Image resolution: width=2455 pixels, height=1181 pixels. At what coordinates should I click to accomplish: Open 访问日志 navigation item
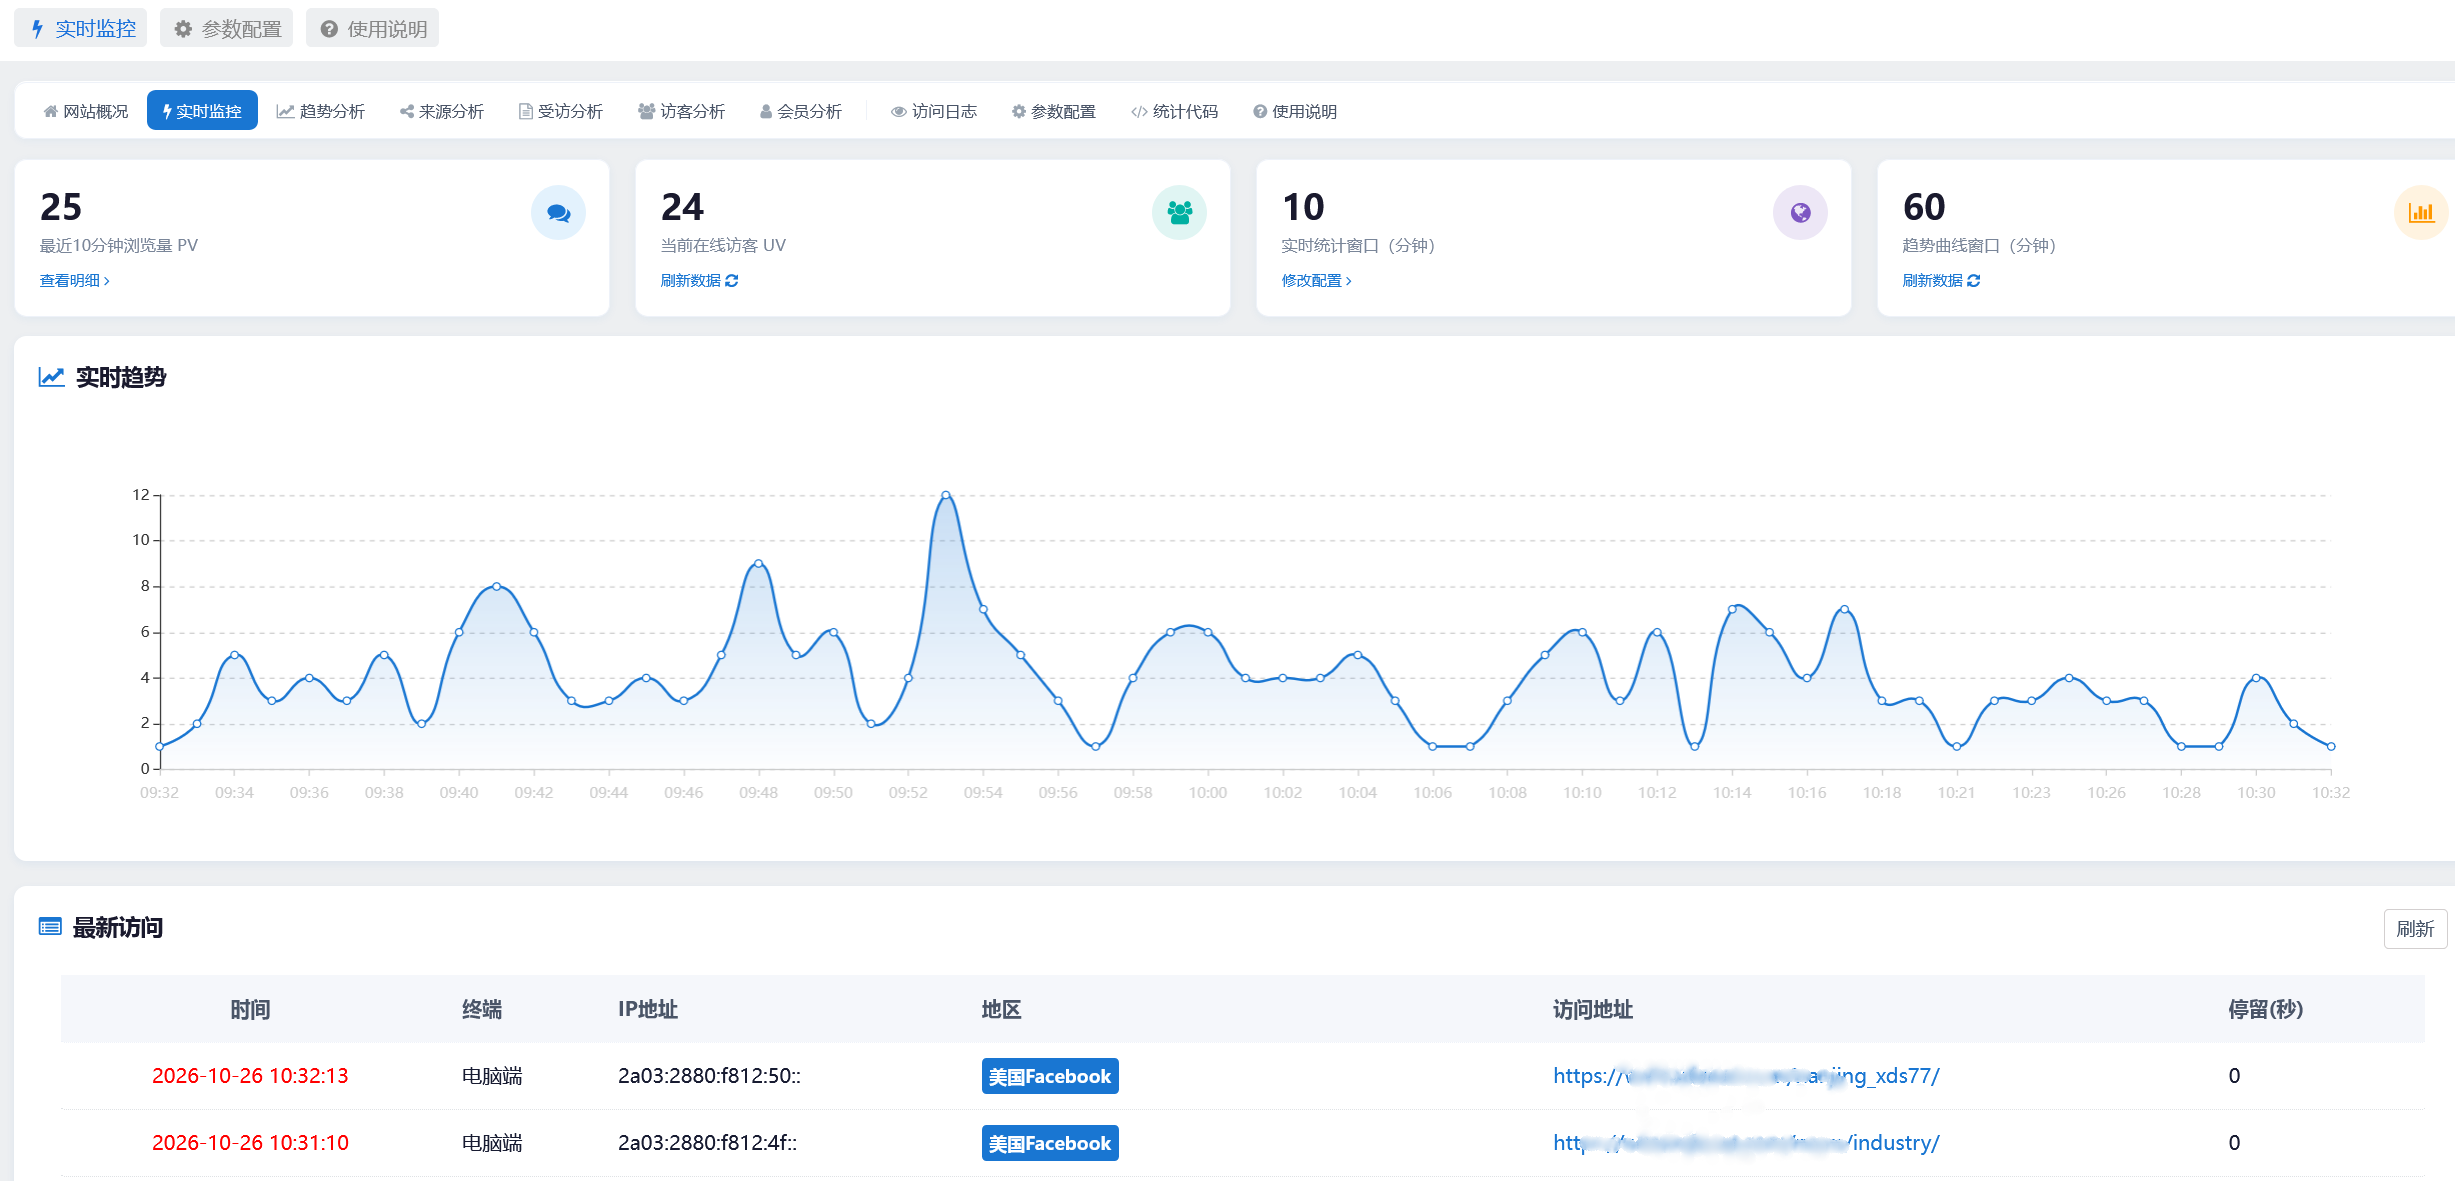click(934, 111)
